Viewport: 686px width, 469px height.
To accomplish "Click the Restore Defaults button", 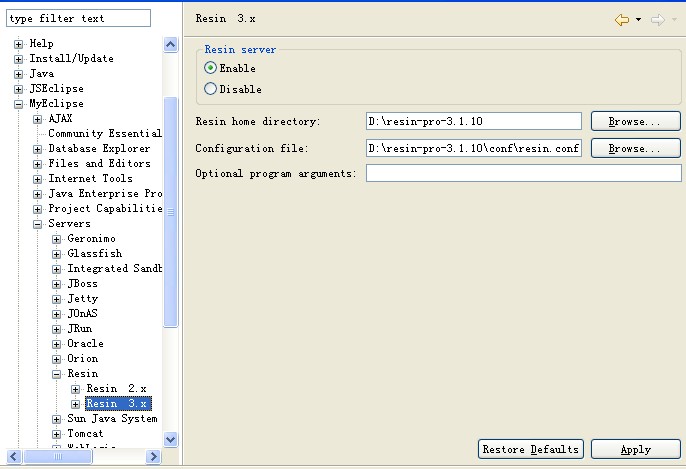I will tap(531, 449).
